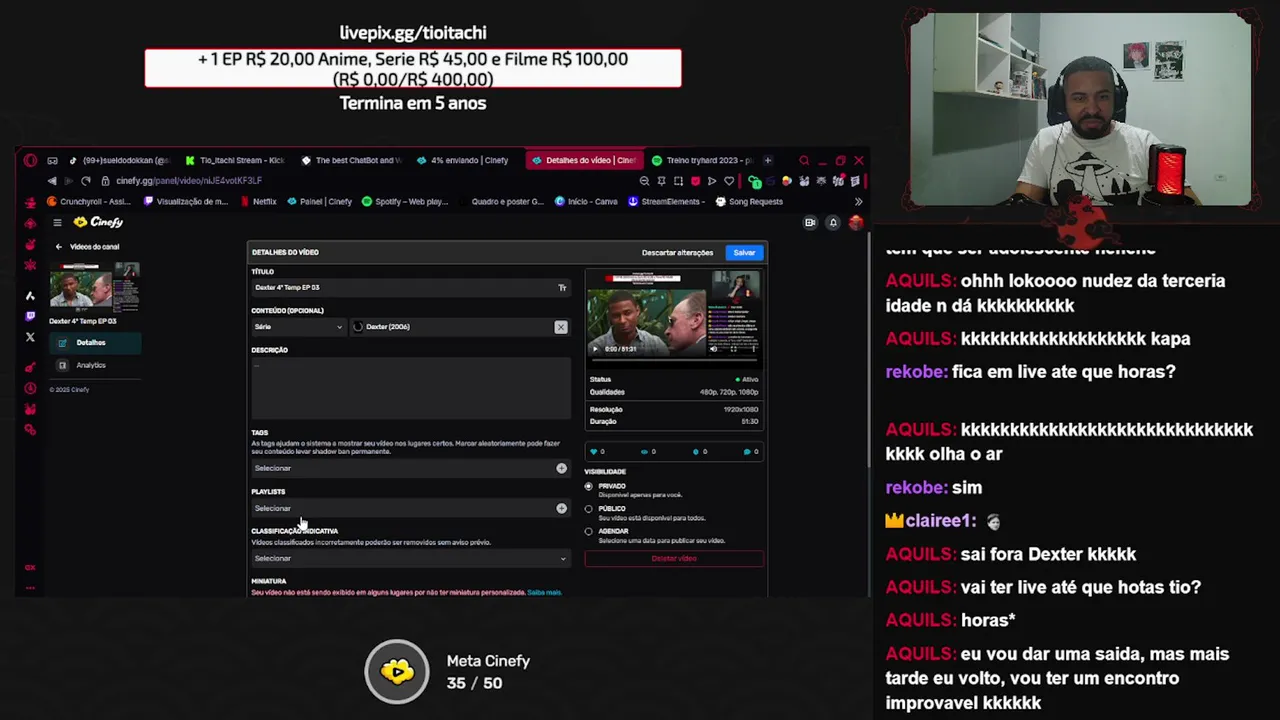Switch to the Treino tryhard 2023 tab
The width and height of the screenshot is (1280, 720).
(701, 160)
